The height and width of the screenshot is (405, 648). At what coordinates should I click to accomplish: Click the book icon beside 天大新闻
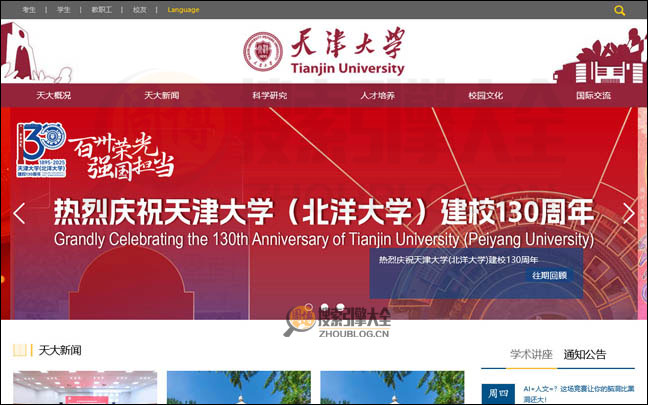[20, 350]
